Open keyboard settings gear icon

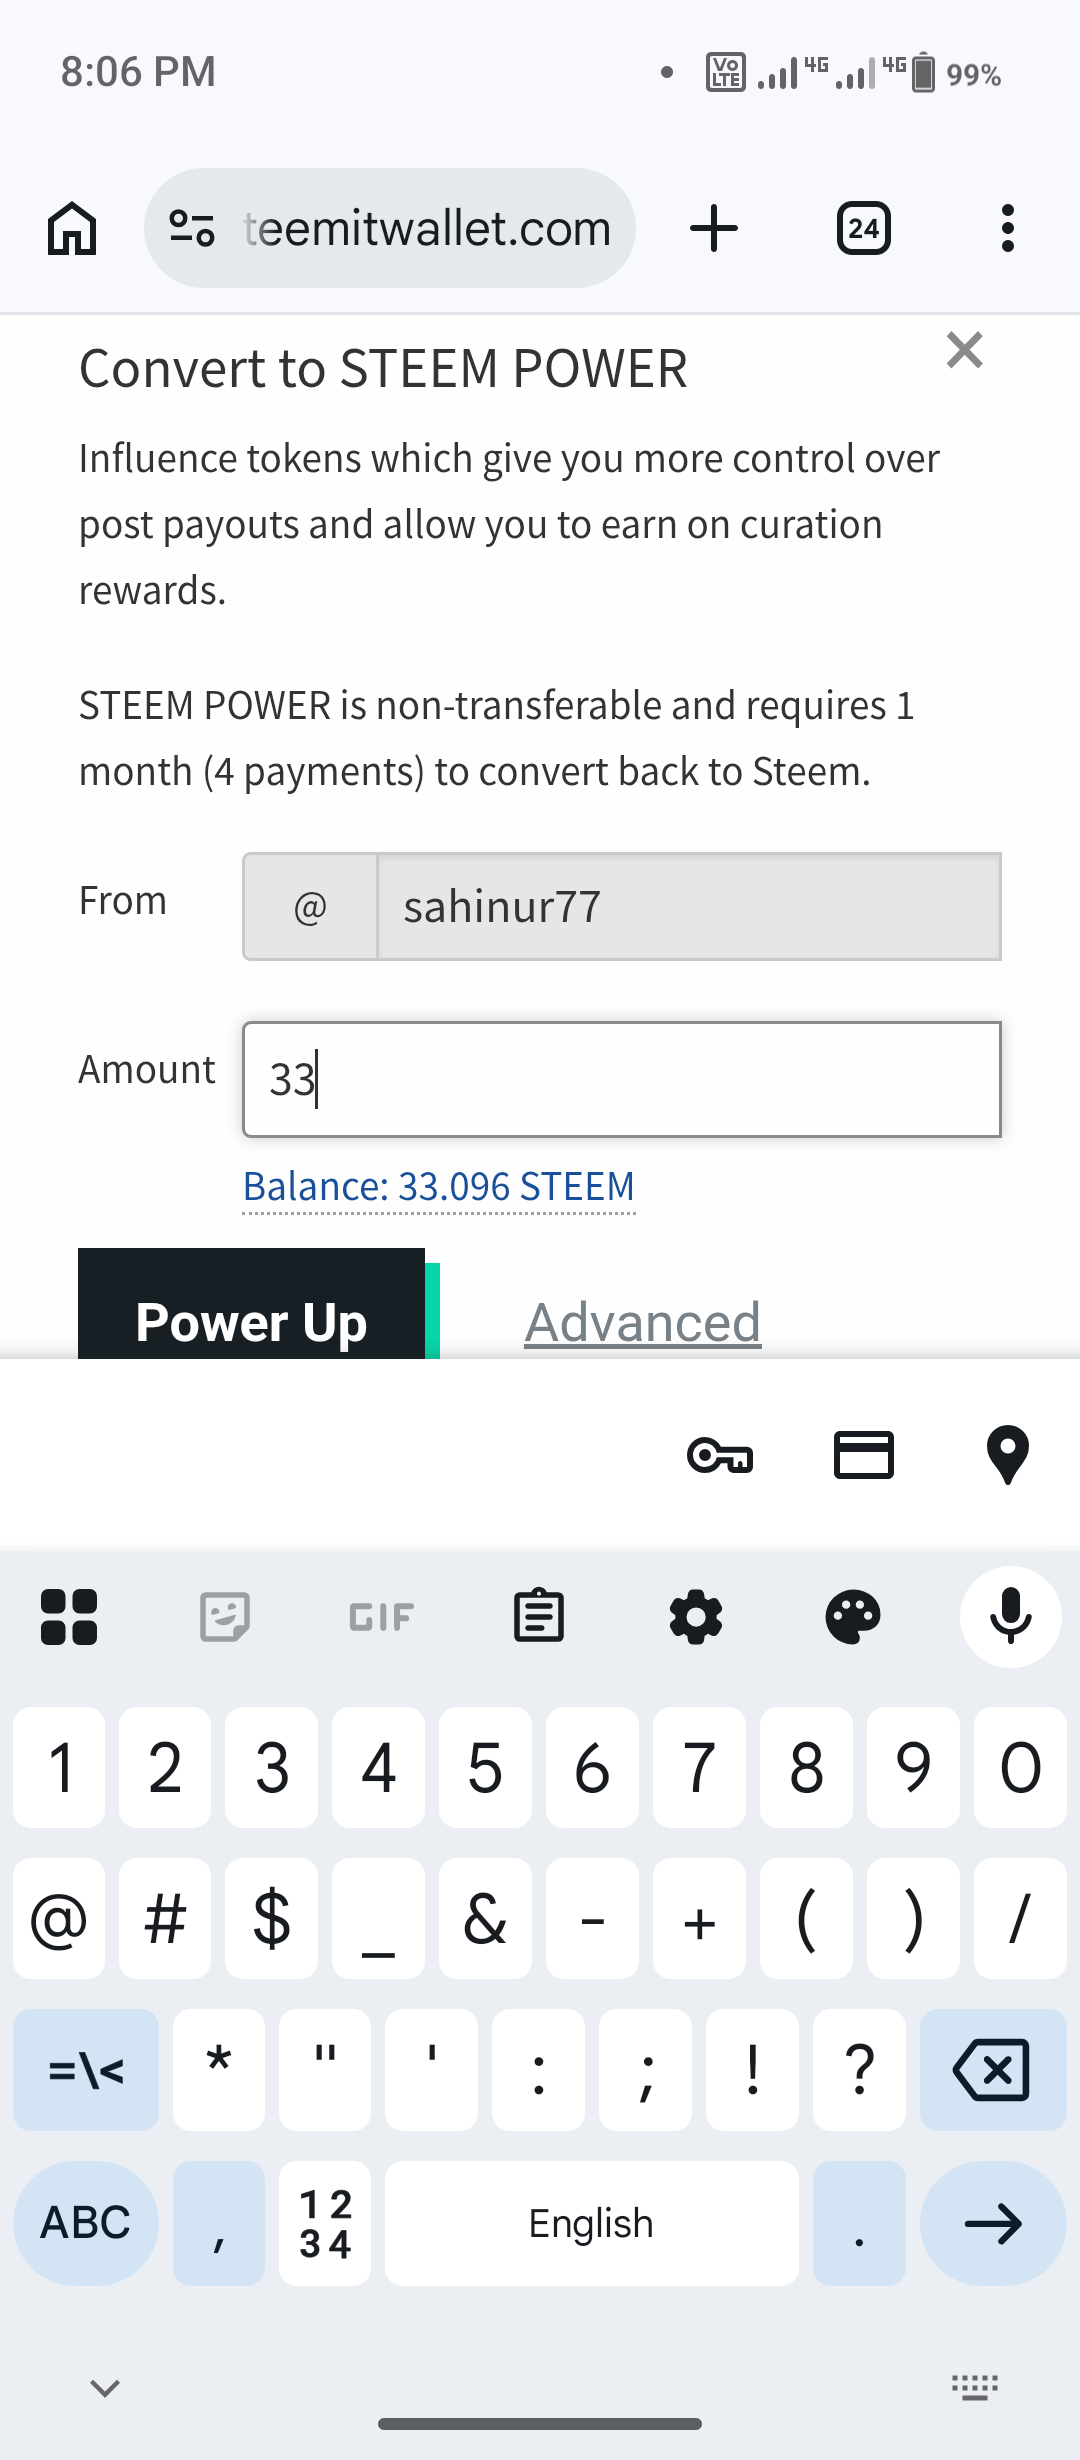pos(696,1616)
